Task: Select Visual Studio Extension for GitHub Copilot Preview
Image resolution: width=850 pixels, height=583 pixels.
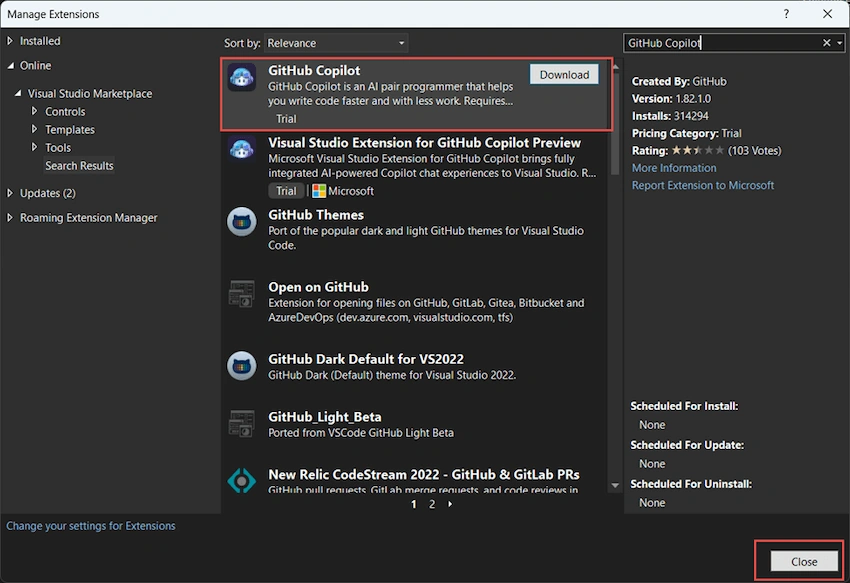Action: tap(424, 143)
